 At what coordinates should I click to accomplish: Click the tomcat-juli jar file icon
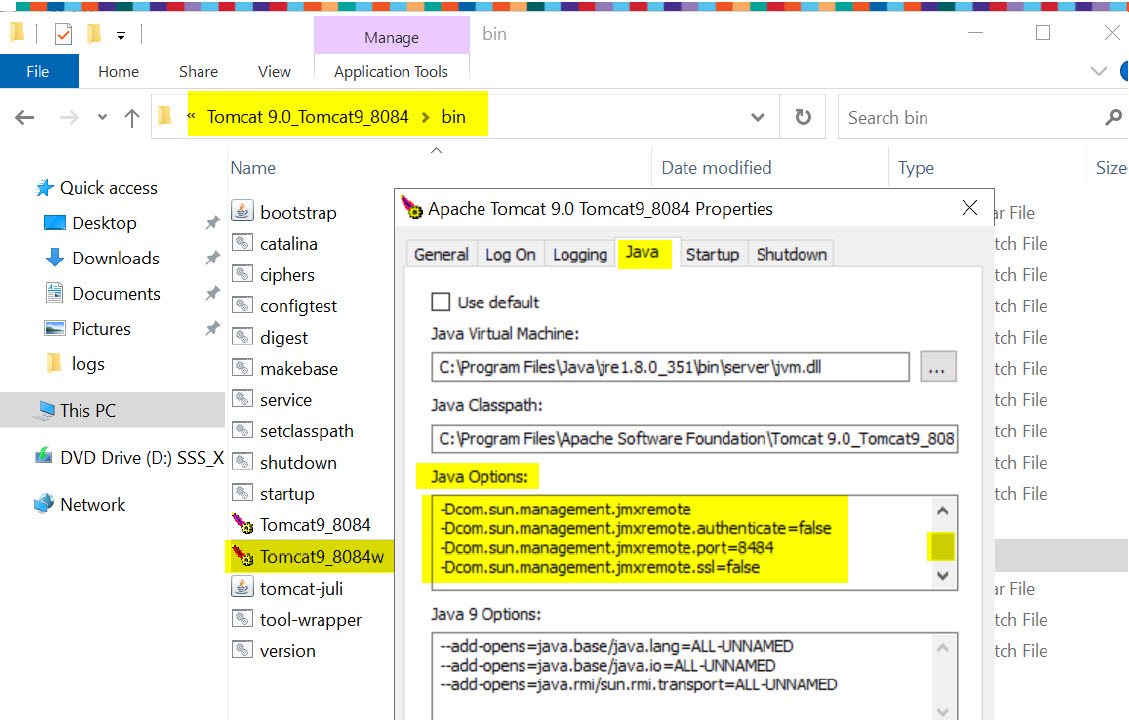[242, 588]
